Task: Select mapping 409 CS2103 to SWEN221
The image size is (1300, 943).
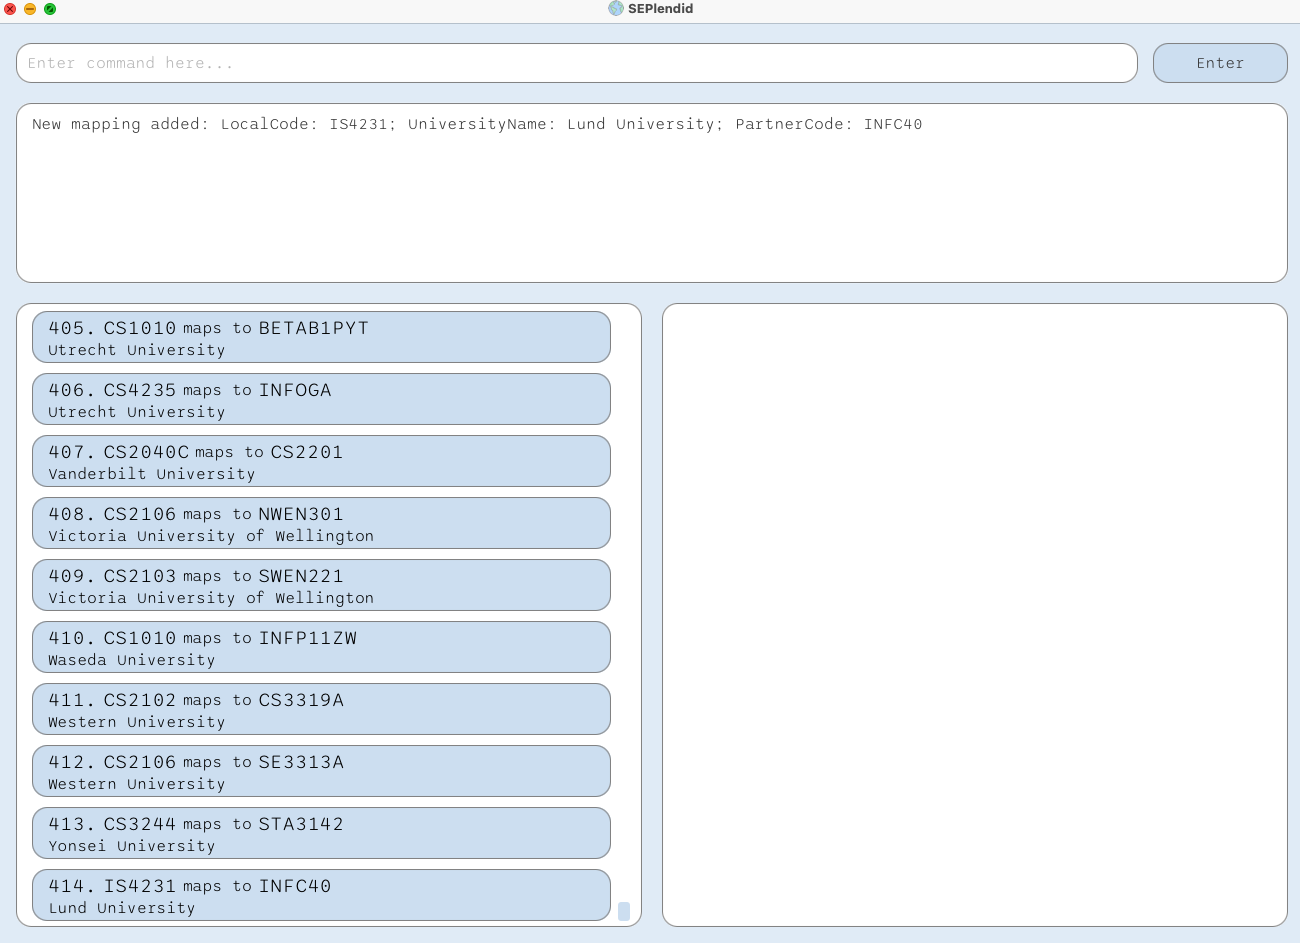Action: click(321, 585)
